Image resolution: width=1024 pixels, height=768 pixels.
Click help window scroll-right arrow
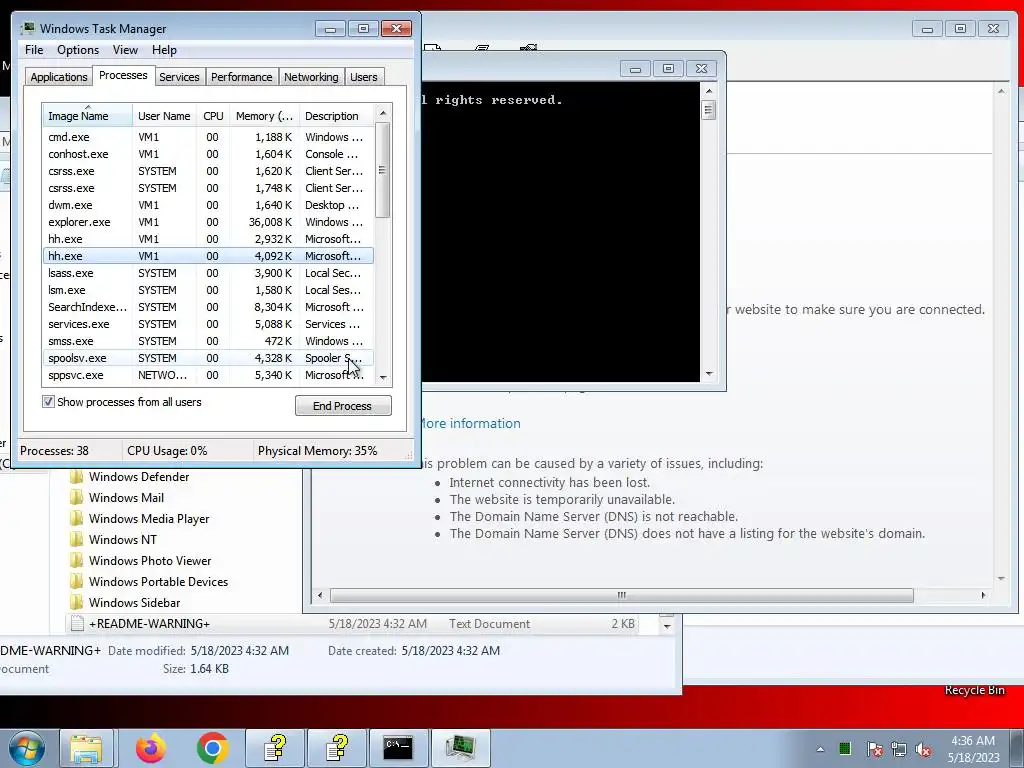[x=984, y=595]
